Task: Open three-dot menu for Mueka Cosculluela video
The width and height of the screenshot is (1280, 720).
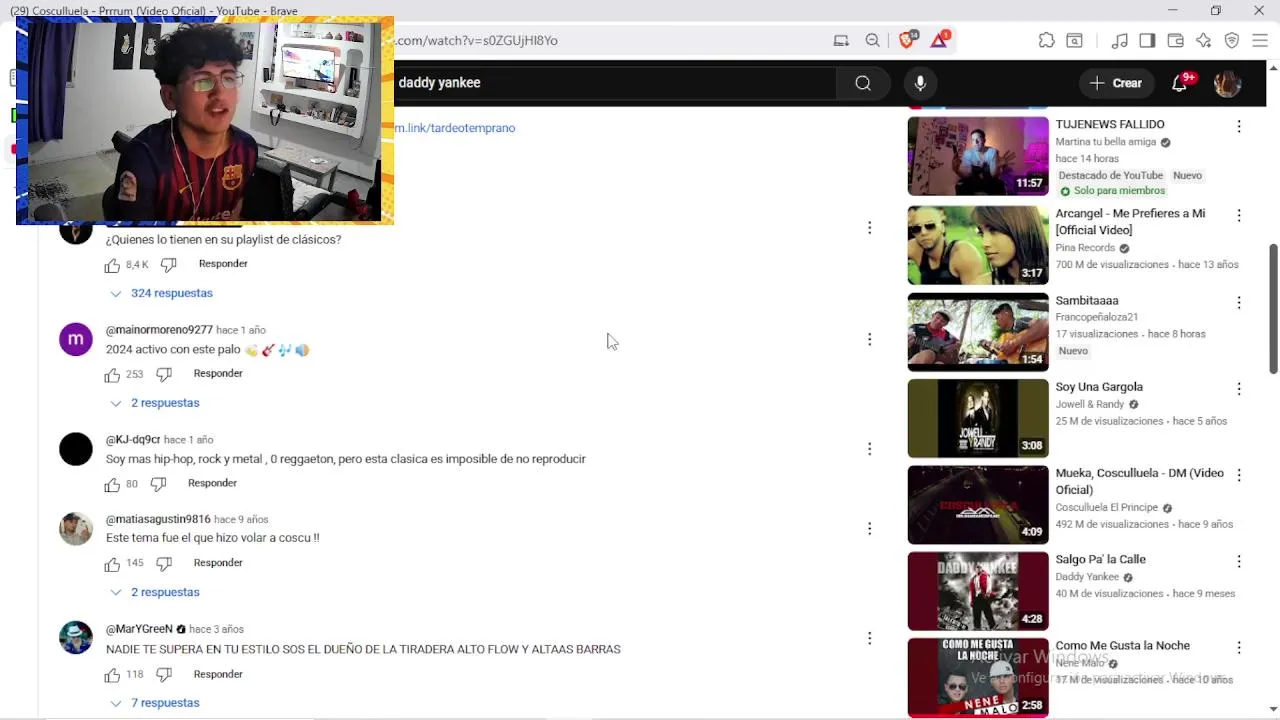Action: [x=1239, y=475]
